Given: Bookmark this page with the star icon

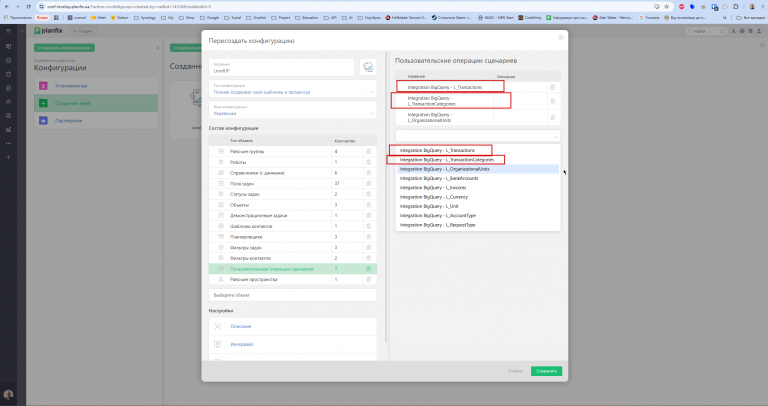Looking at the screenshot, I should click(x=667, y=6).
